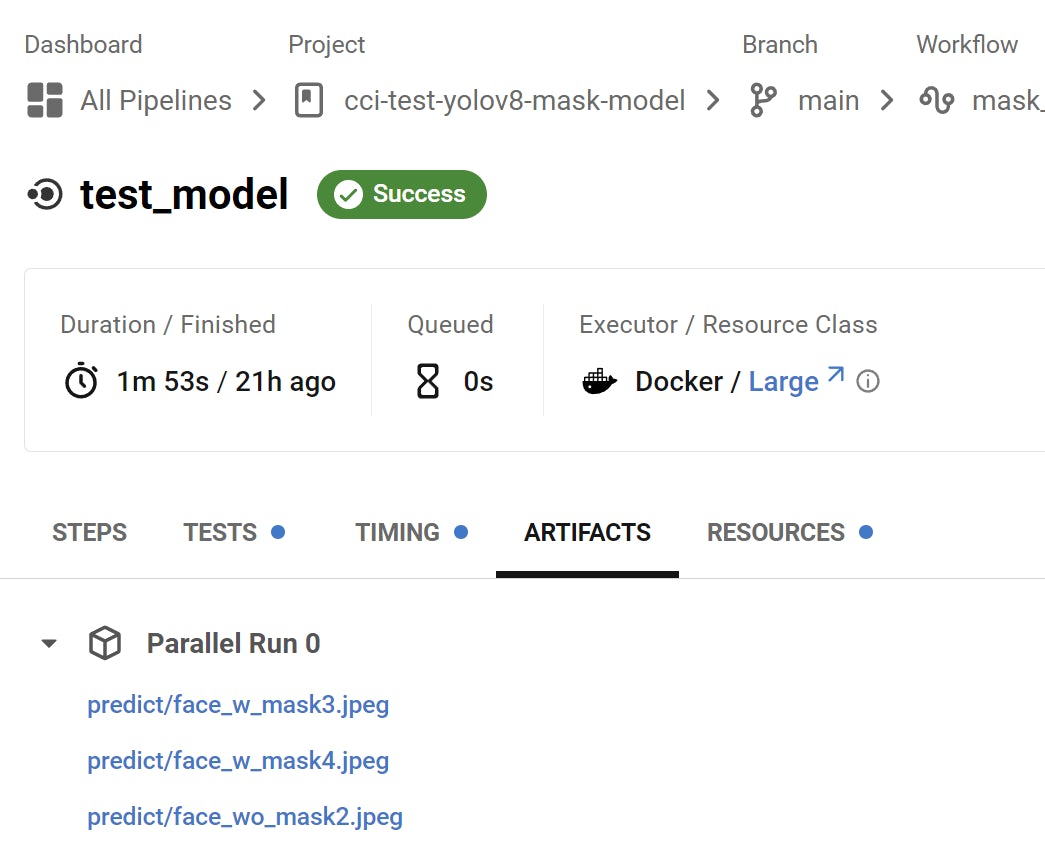Click the hourglass icon in the Queued section

click(x=428, y=381)
